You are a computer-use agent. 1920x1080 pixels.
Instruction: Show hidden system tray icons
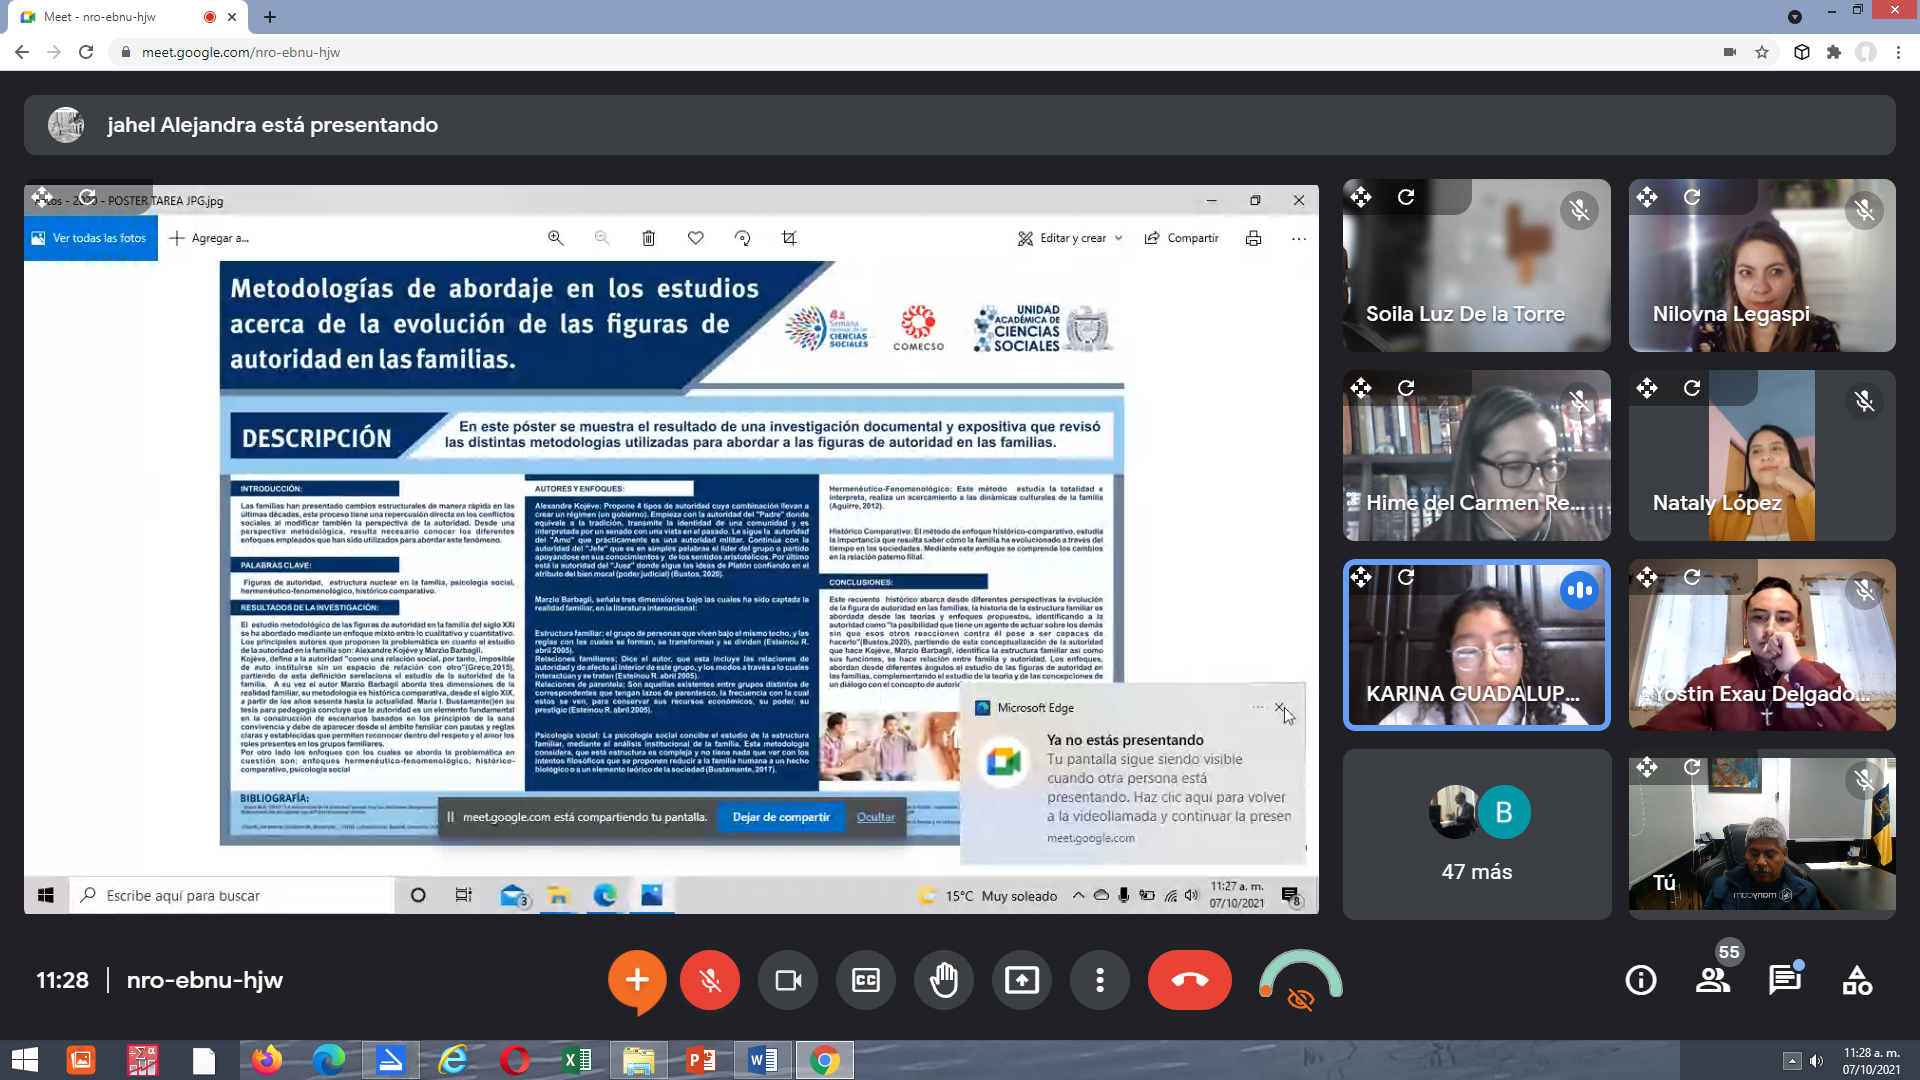coord(1792,1061)
